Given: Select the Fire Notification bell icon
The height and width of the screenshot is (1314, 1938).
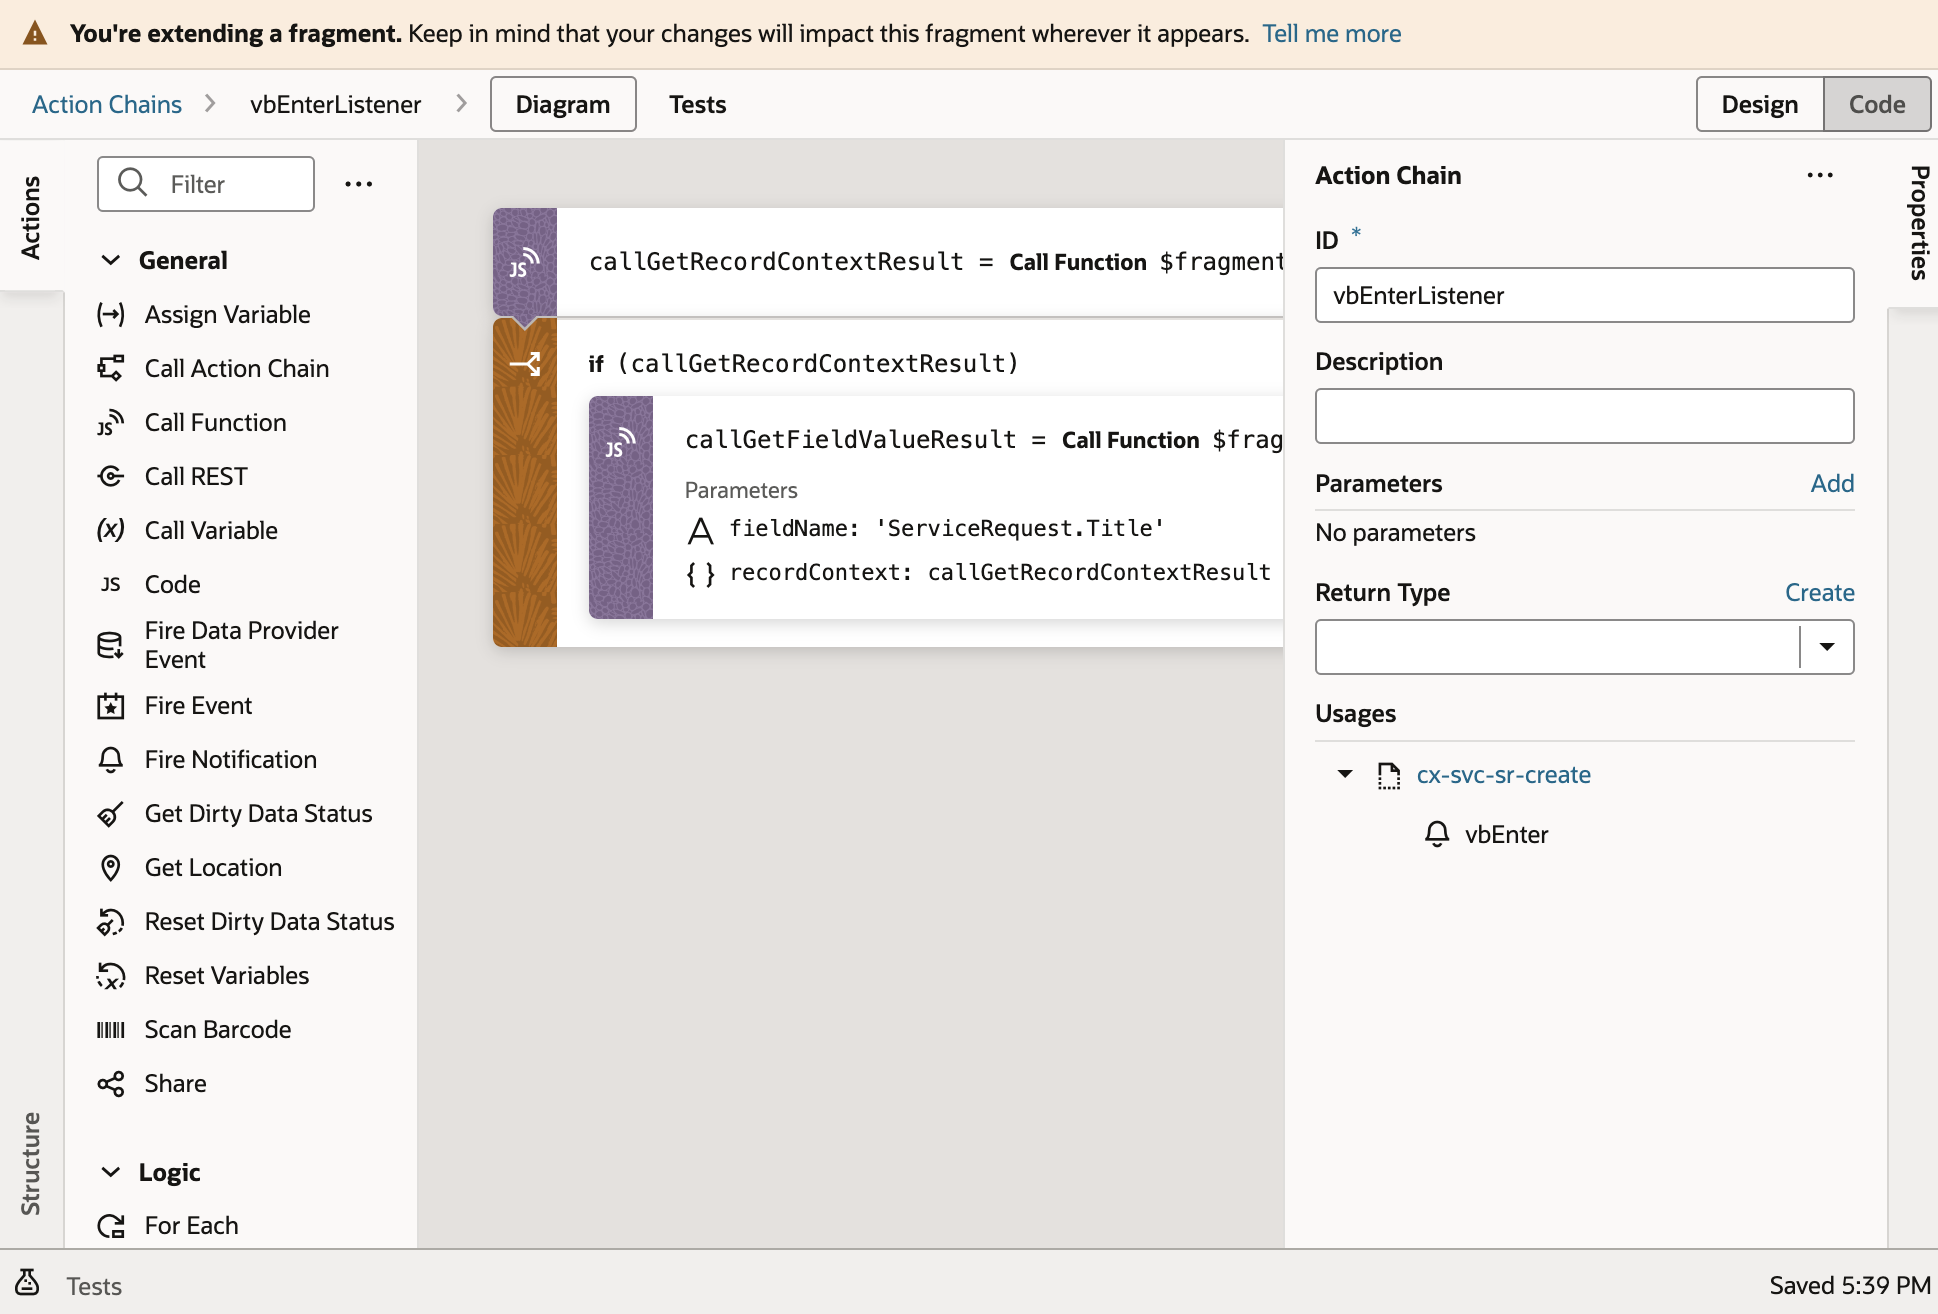Looking at the screenshot, I should point(111,760).
